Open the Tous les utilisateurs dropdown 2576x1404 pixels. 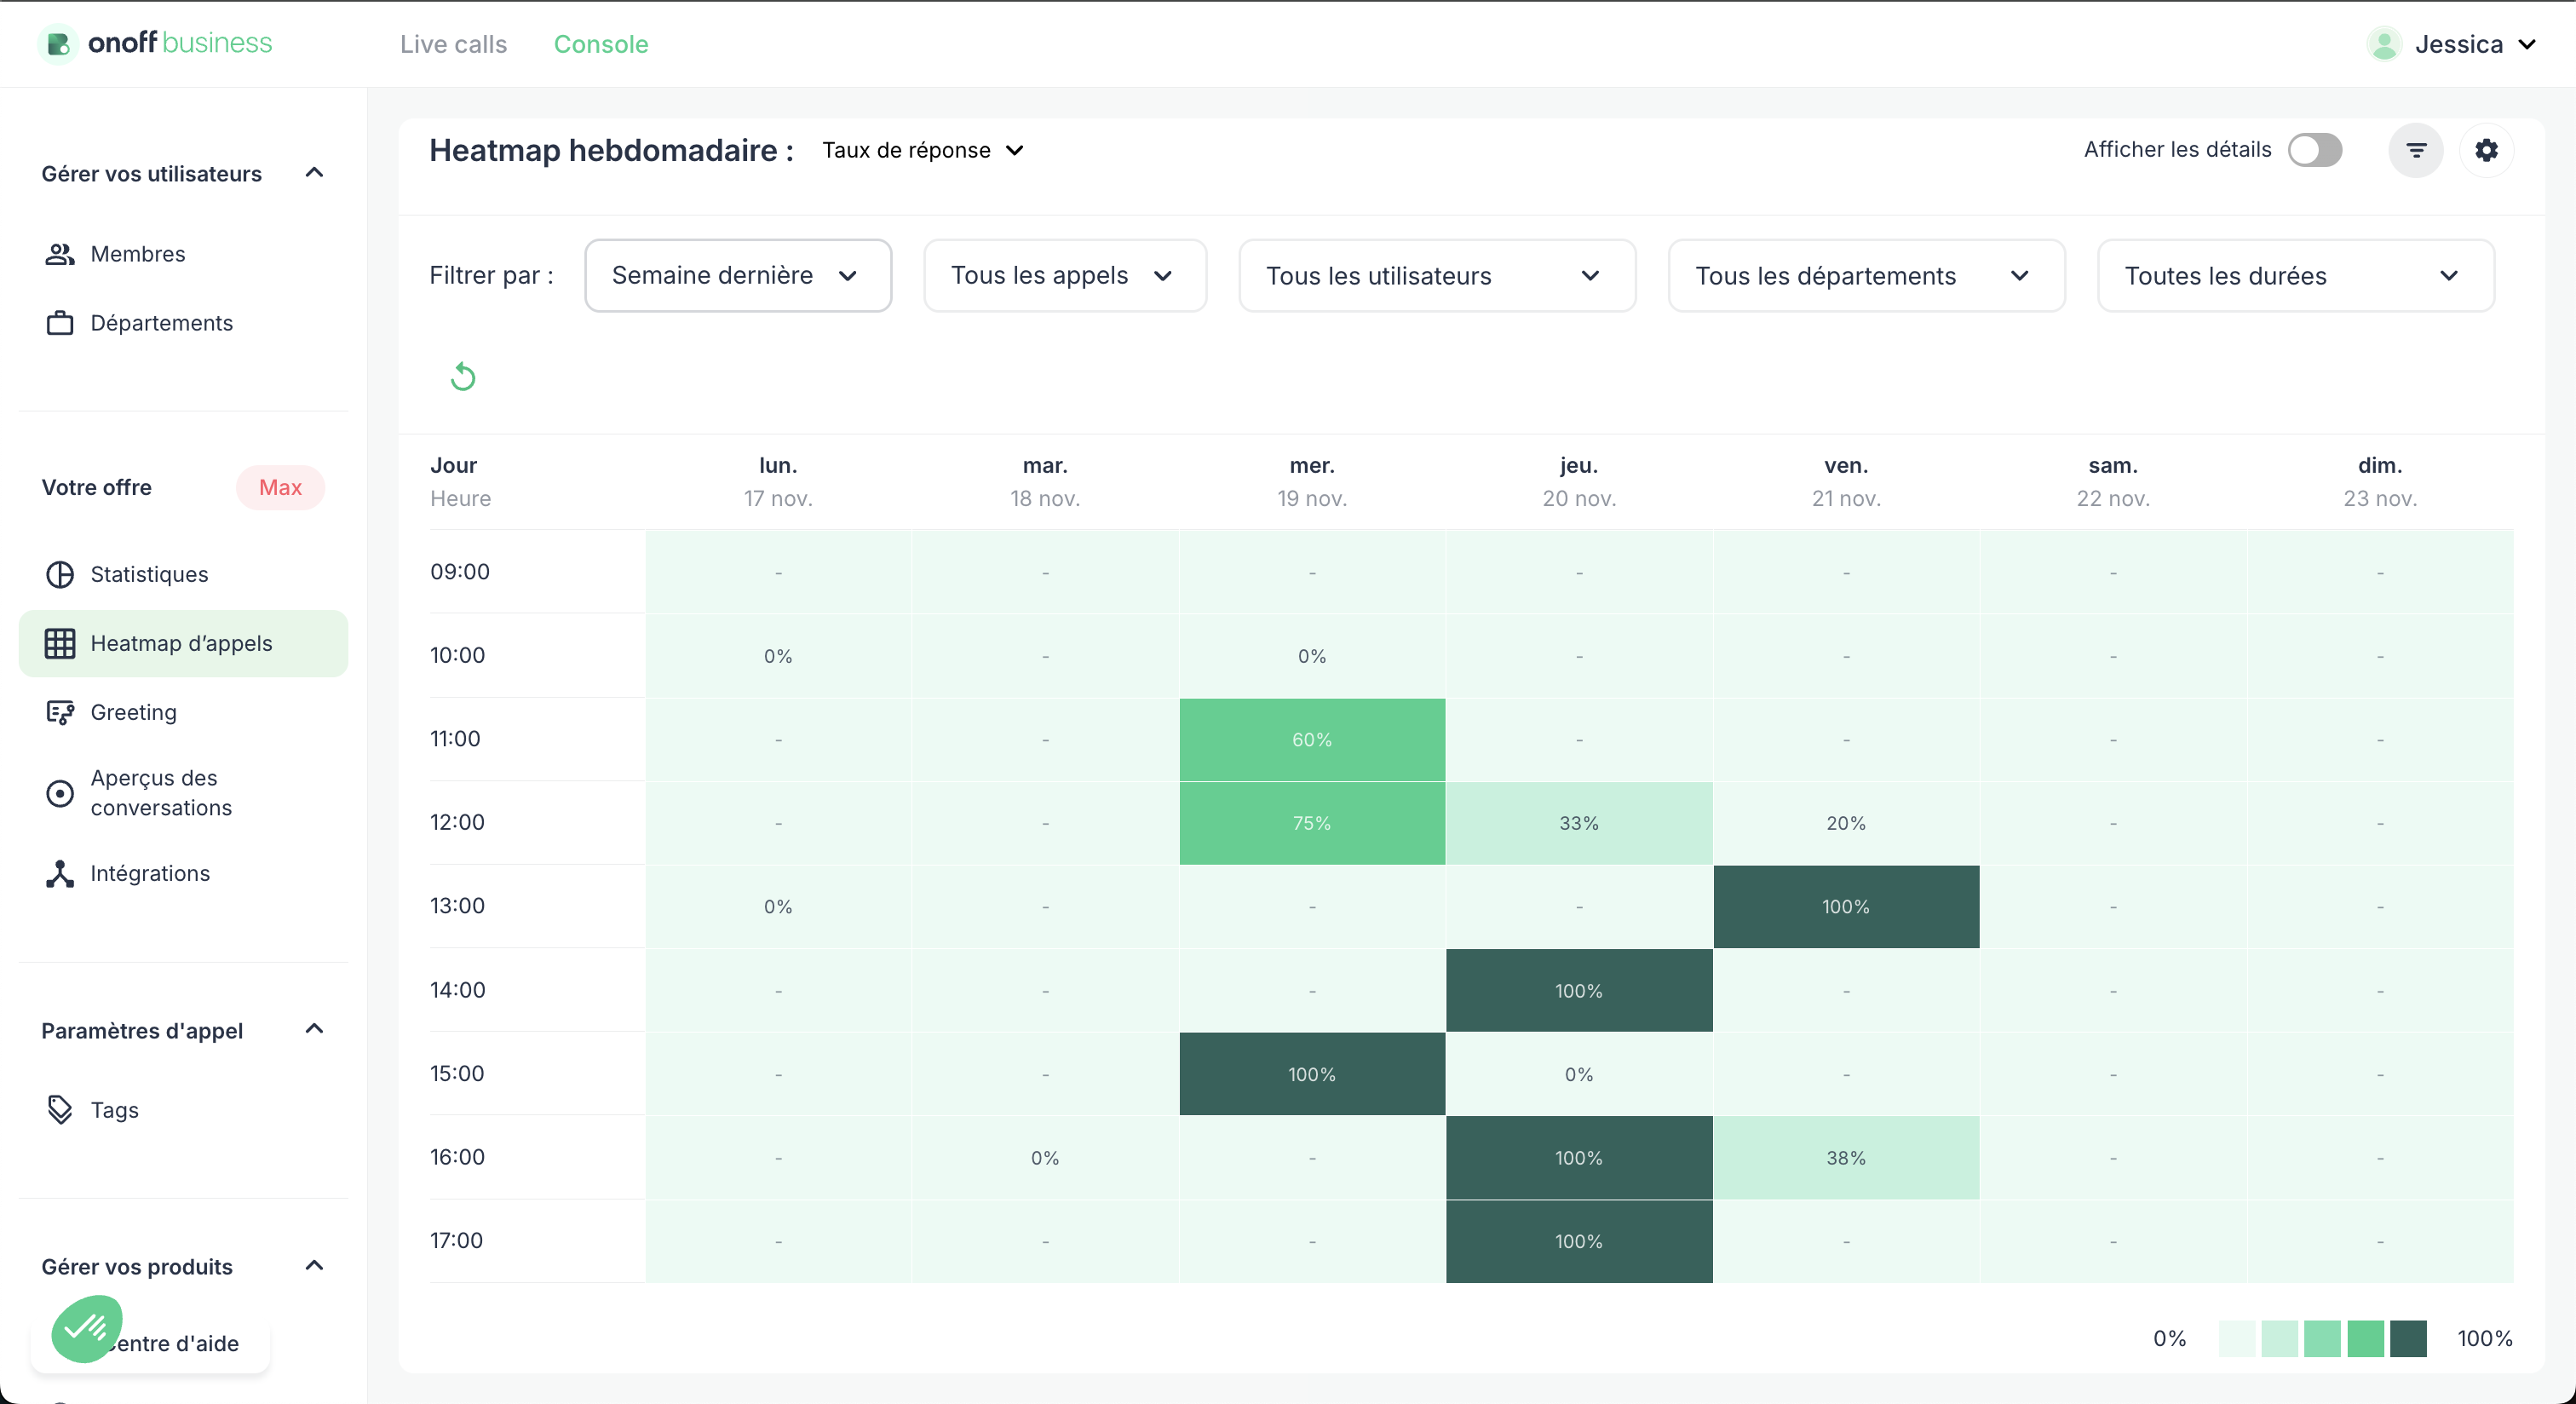point(1437,275)
